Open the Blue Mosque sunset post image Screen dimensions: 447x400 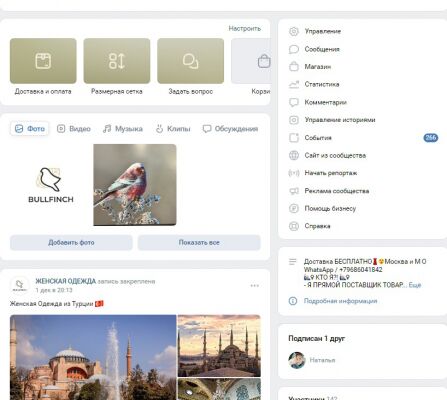[219, 346]
